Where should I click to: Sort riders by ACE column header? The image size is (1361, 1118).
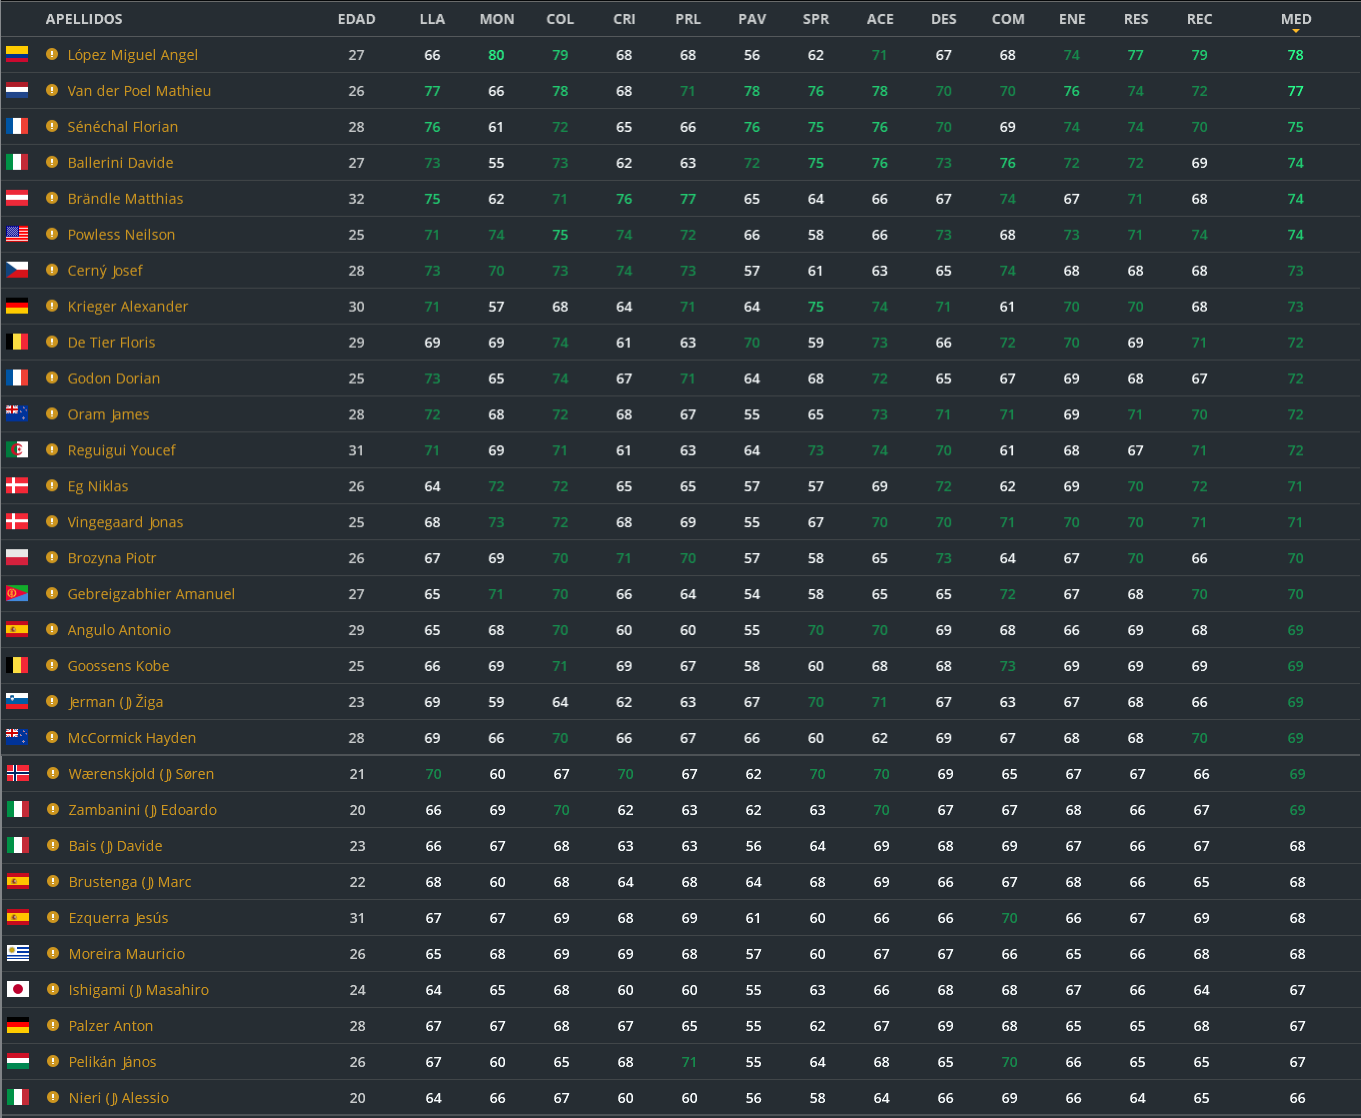(x=880, y=19)
